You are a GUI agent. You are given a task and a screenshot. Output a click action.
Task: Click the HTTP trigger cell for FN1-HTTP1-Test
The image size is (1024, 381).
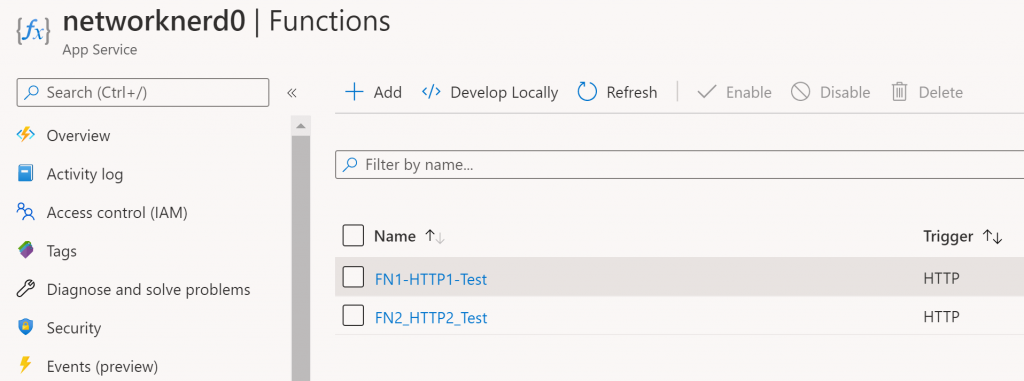point(941,279)
